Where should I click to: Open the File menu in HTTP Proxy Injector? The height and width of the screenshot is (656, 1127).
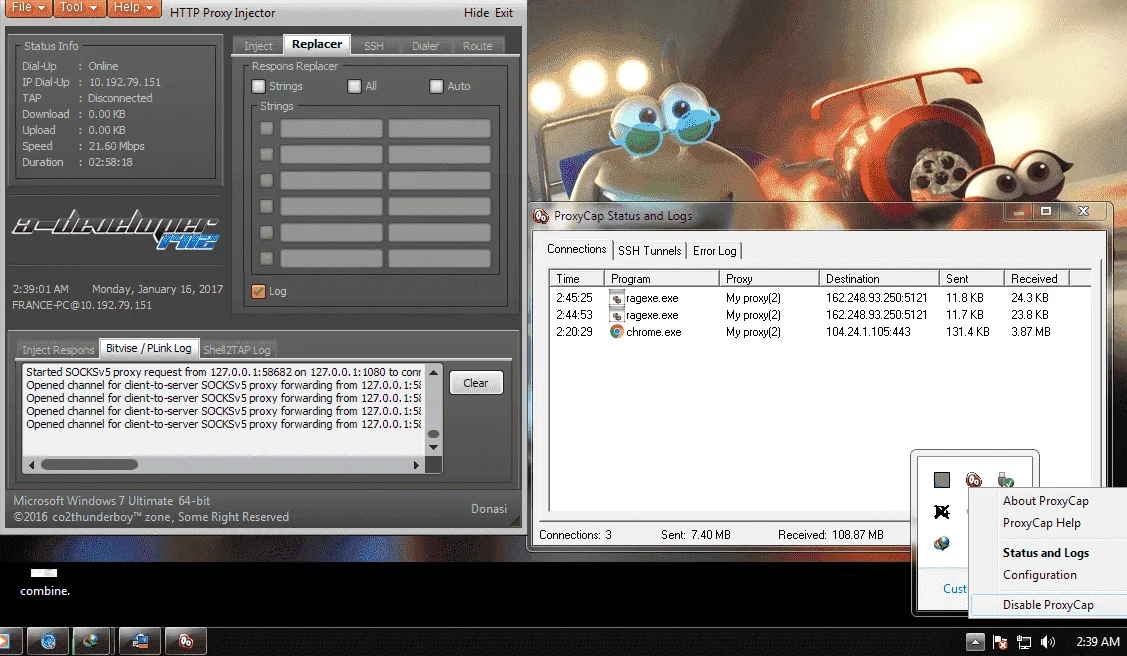point(27,8)
